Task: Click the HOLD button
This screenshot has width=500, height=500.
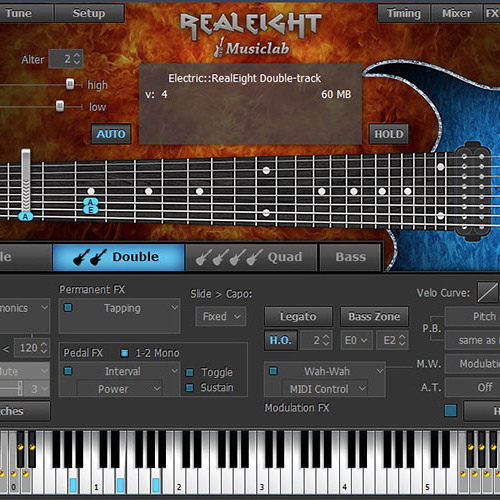Action: coord(389,134)
